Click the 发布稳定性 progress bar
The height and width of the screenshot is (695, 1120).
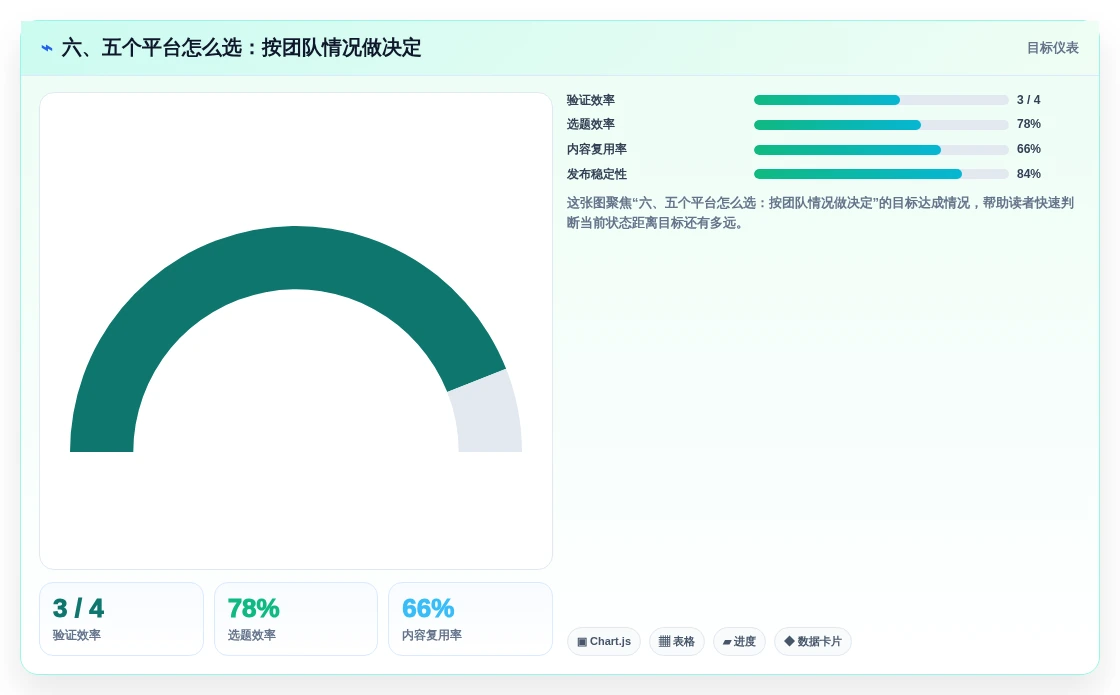(881, 174)
